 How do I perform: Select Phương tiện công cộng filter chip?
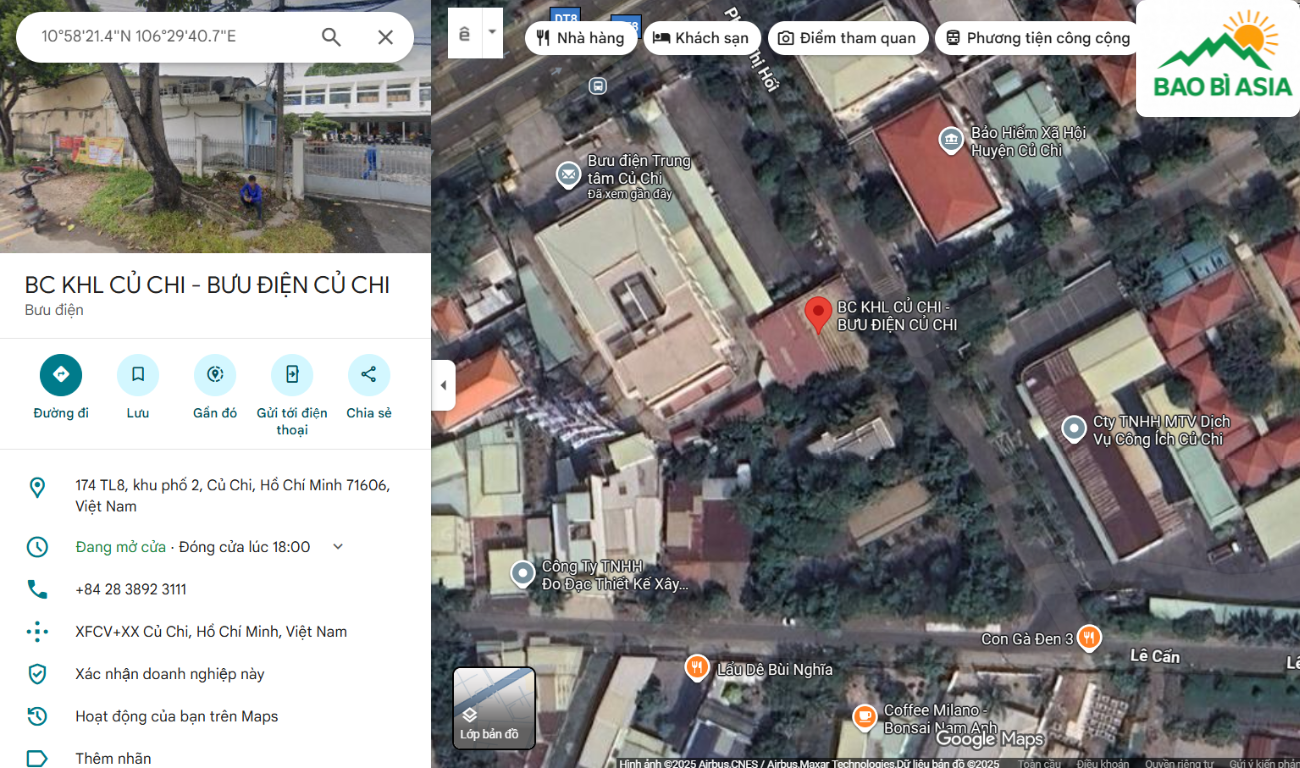(1036, 38)
